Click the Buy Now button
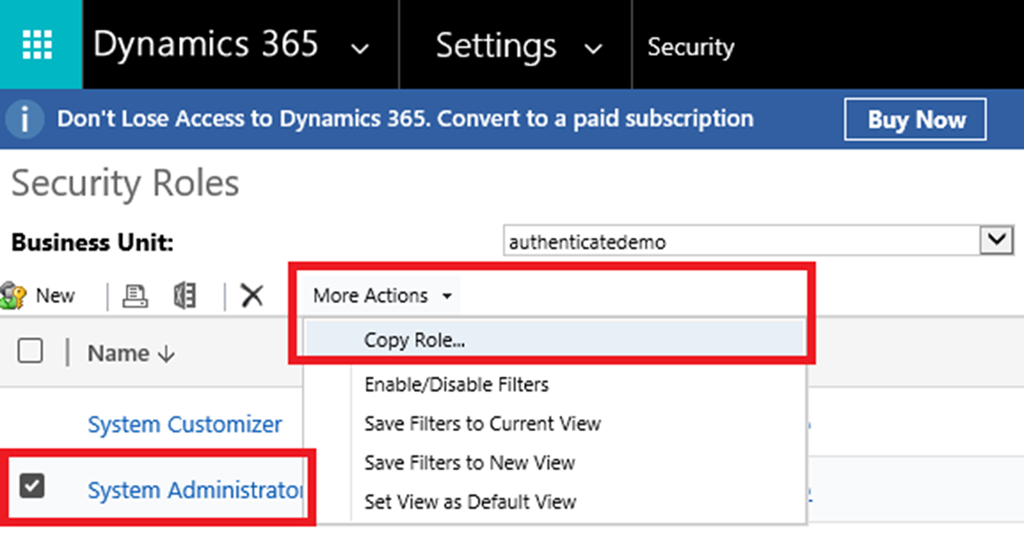This screenshot has width=1024, height=539. coord(915,120)
